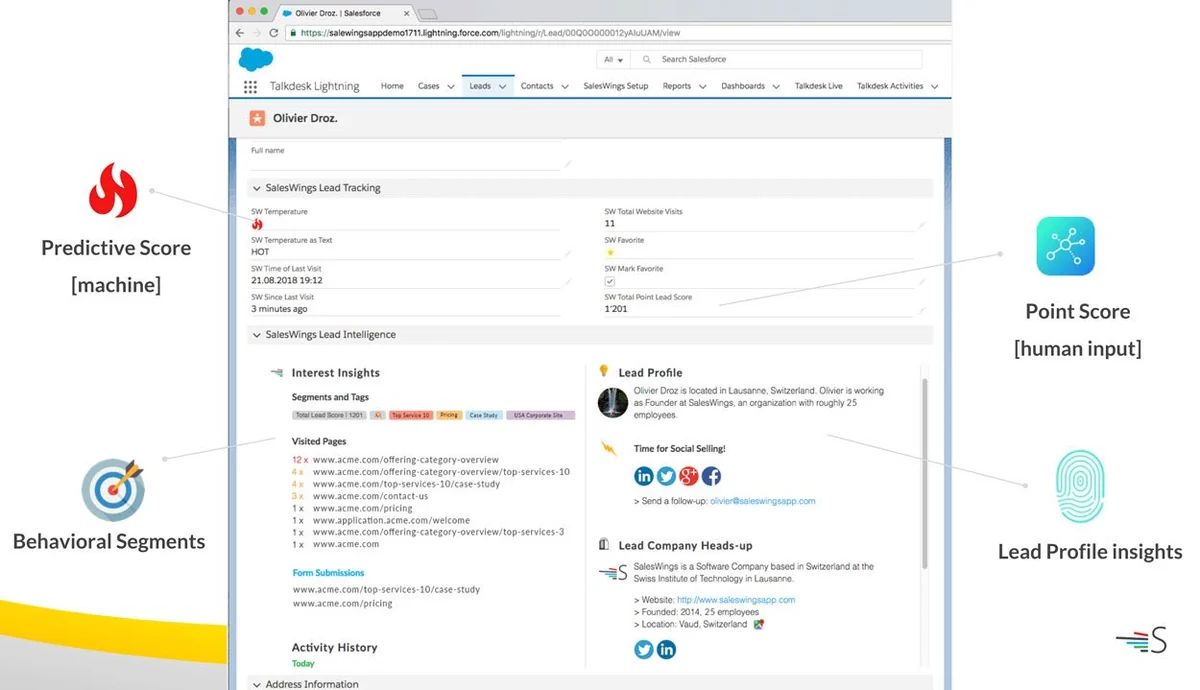
Task: Click the 1'201 total point score value
Action: click(616, 309)
